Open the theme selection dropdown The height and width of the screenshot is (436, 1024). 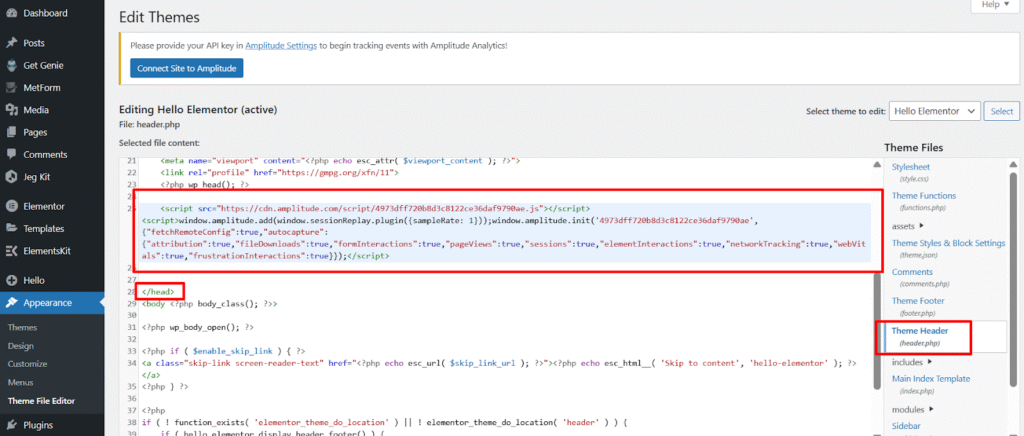click(933, 111)
